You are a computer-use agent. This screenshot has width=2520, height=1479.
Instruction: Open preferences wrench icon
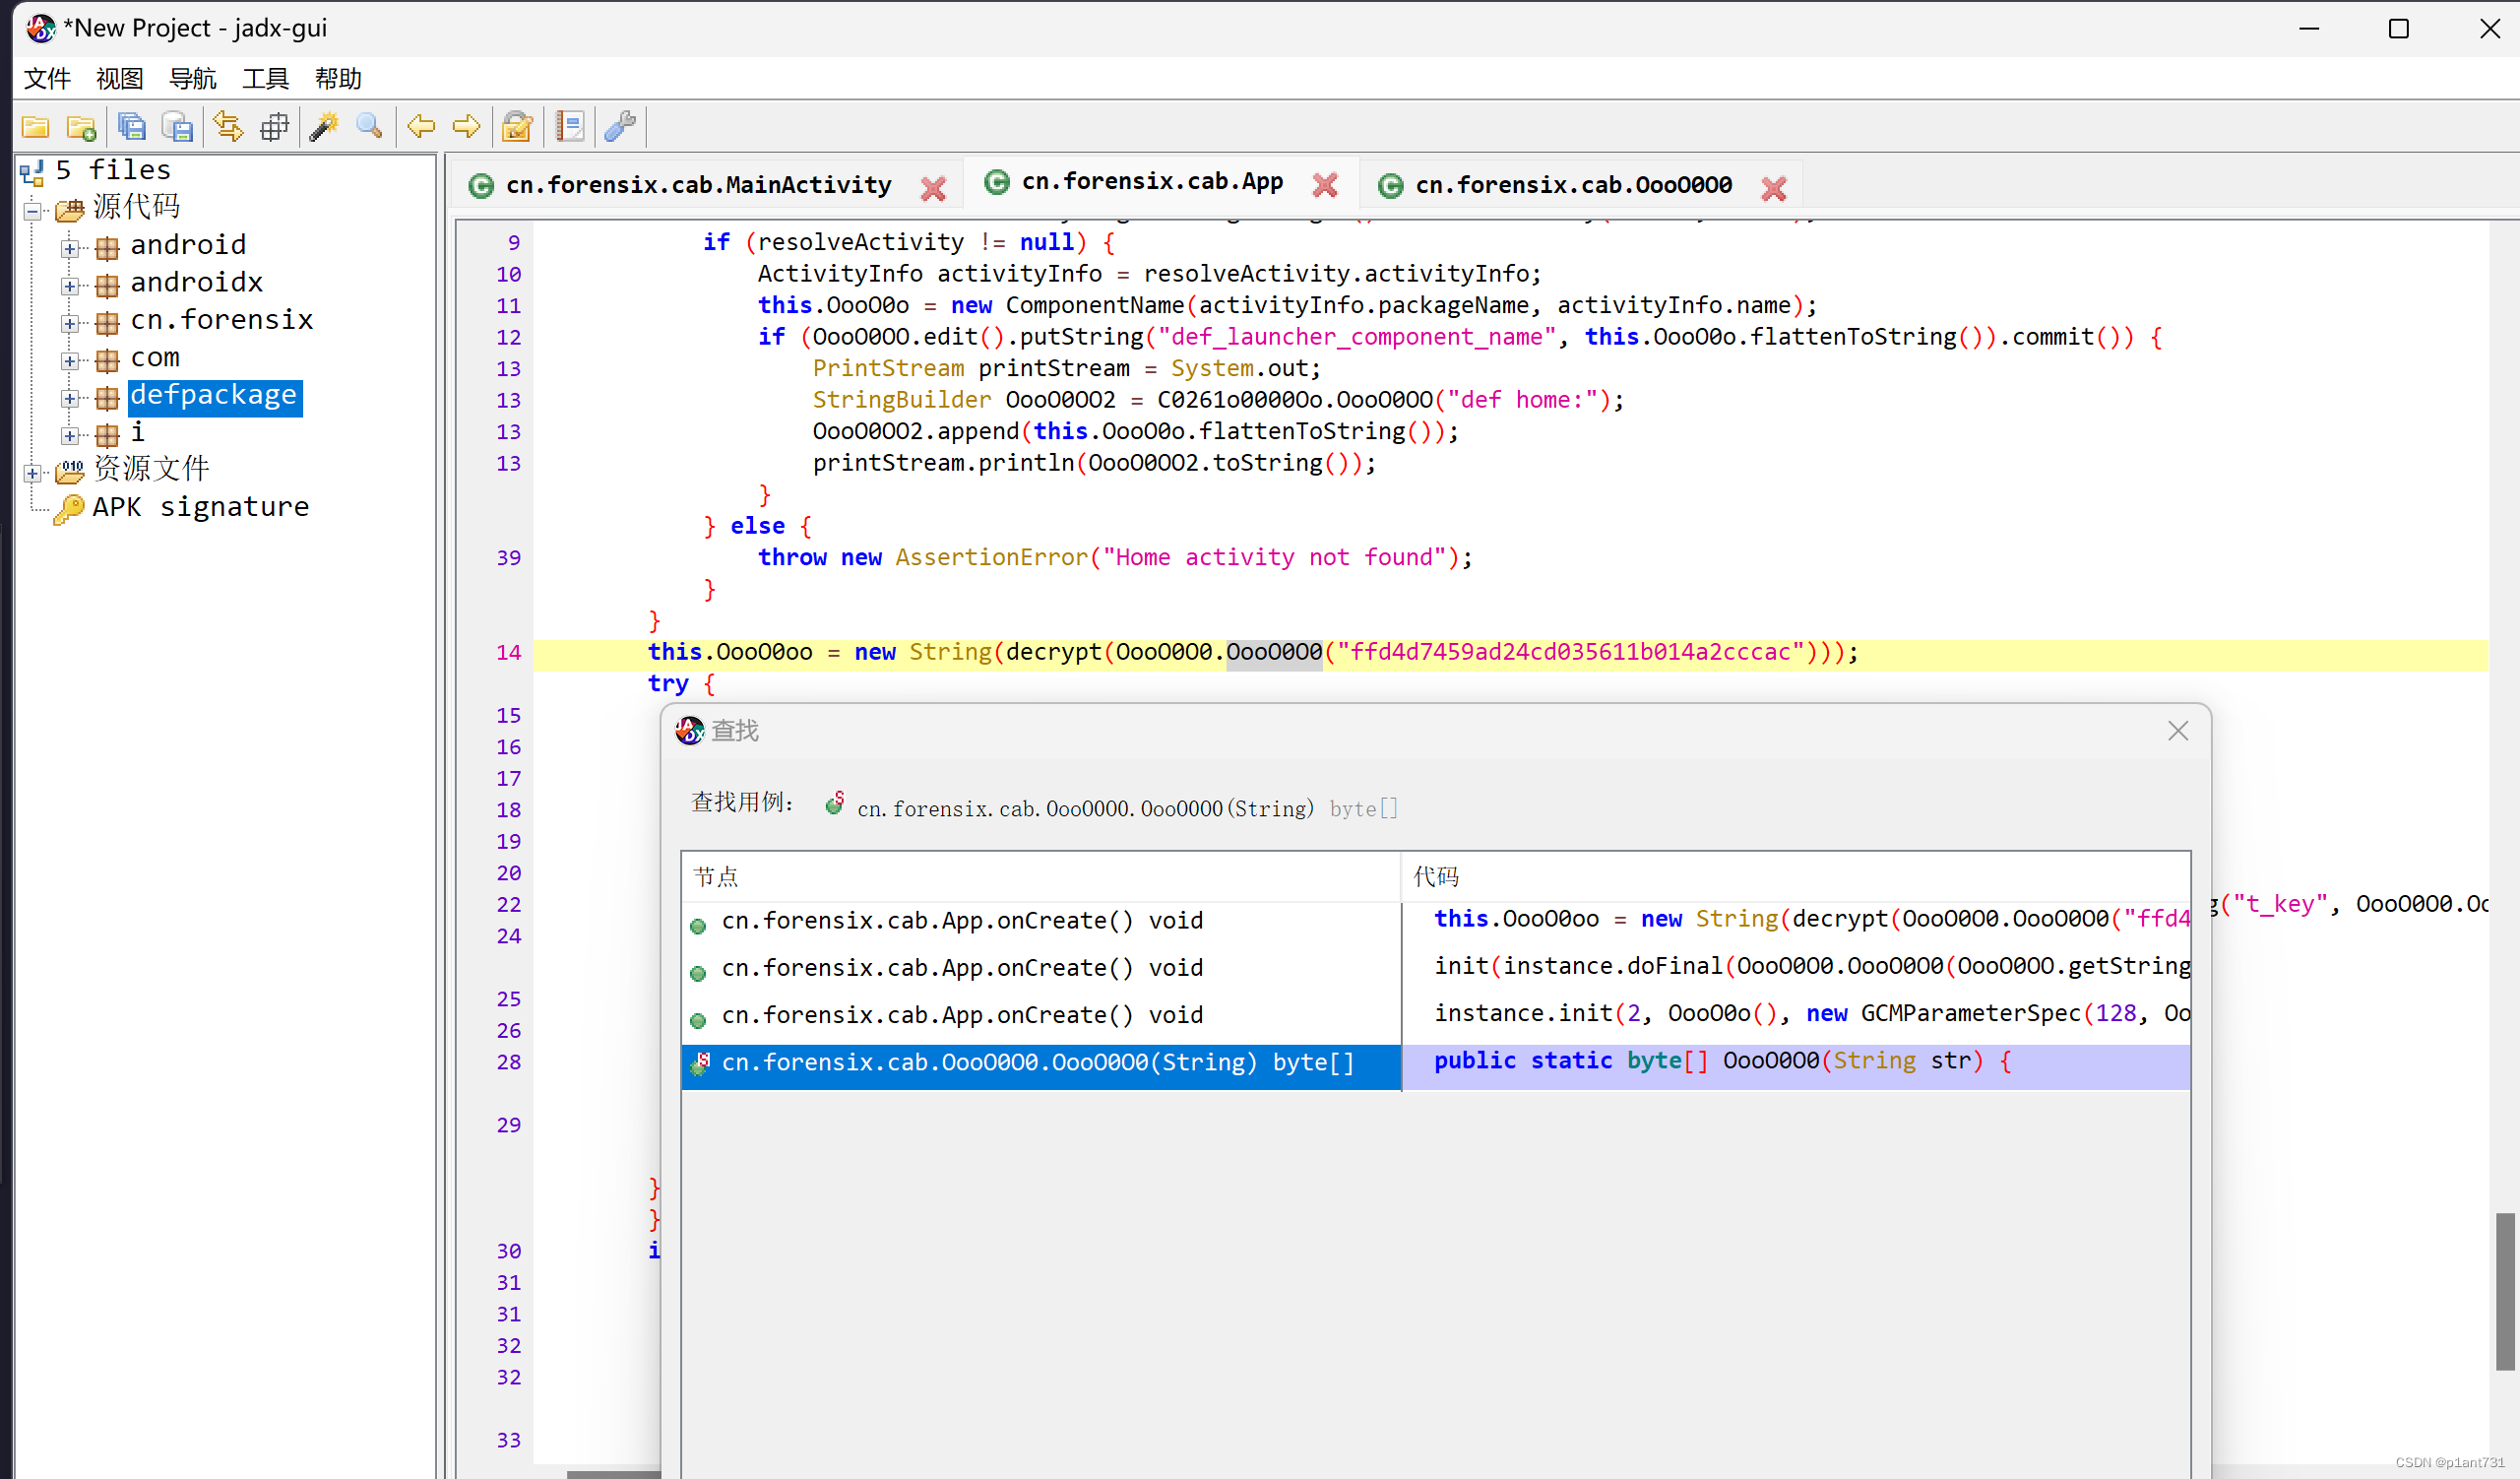620,127
